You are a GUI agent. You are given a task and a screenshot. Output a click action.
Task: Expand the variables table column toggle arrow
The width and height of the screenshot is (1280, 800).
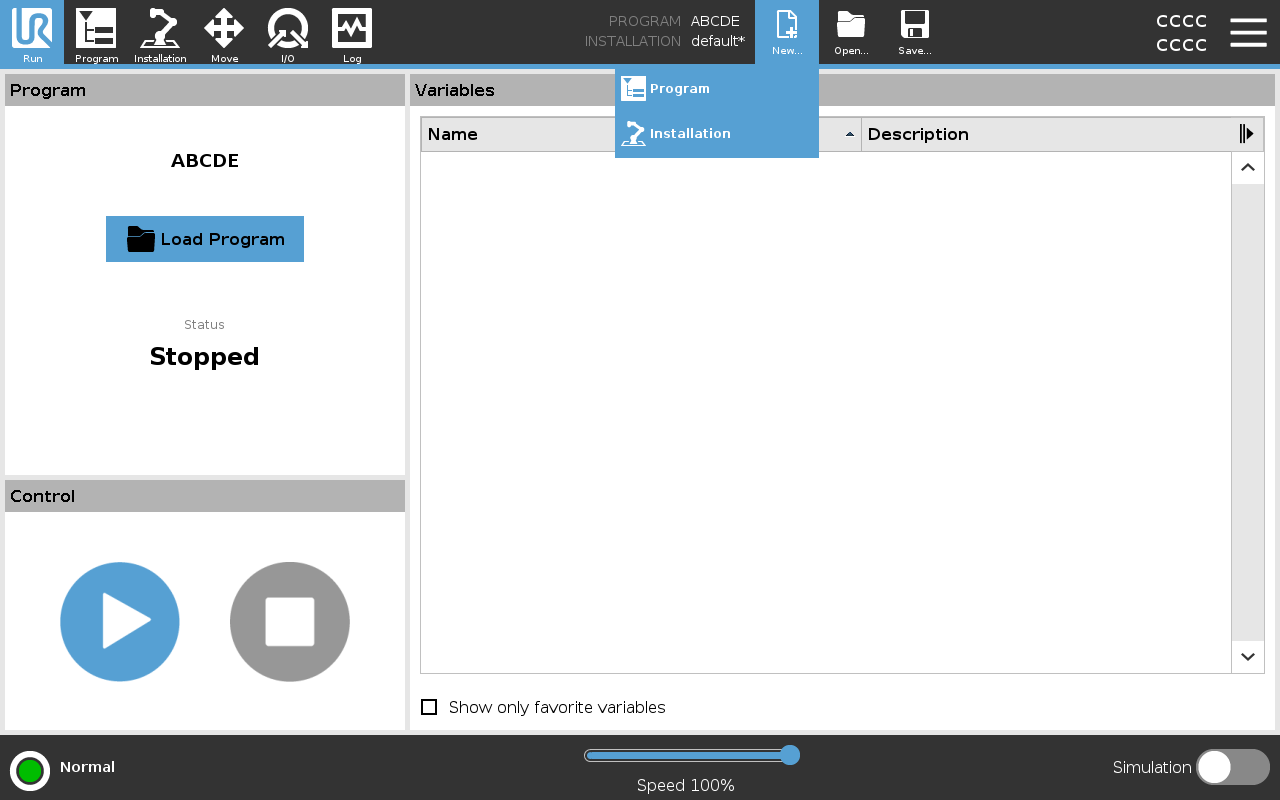1246,134
